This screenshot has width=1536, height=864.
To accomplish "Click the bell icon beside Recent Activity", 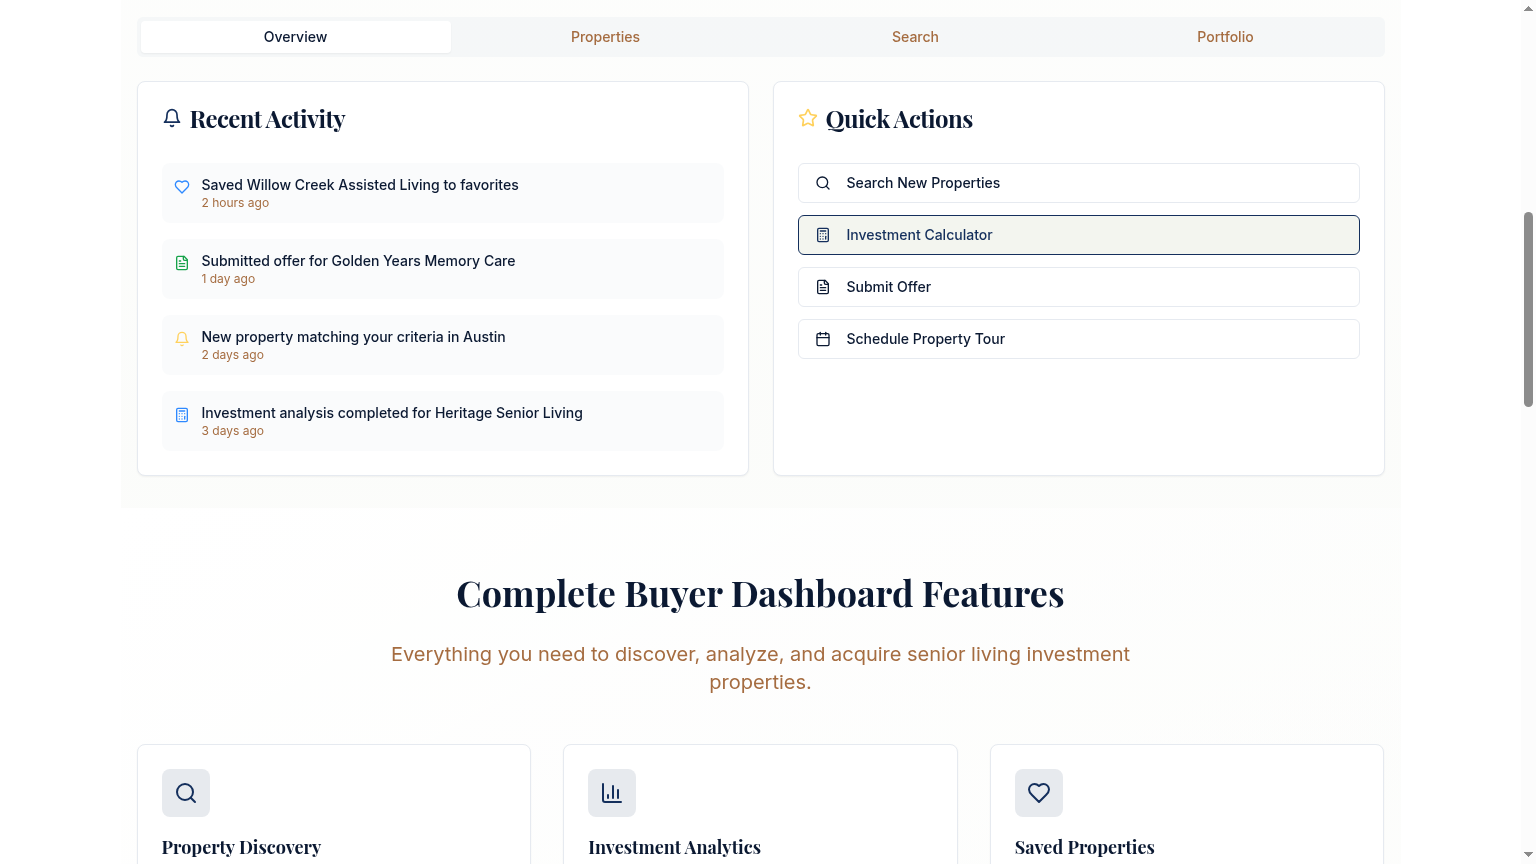I will (x=172, y=118).
